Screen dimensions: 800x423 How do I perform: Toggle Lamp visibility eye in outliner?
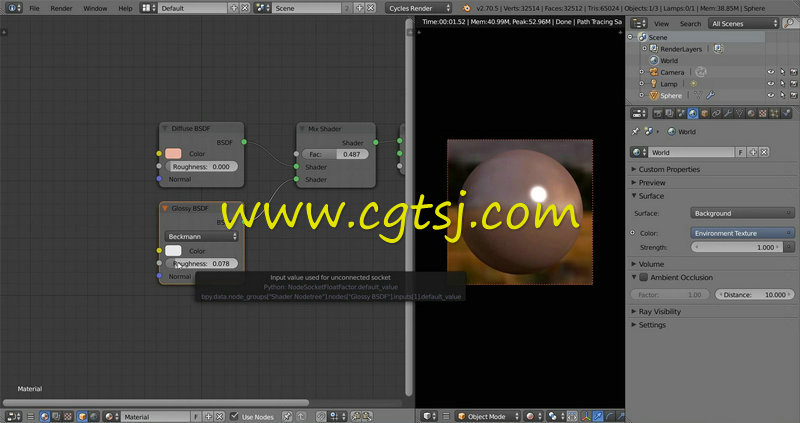point(771,84)
